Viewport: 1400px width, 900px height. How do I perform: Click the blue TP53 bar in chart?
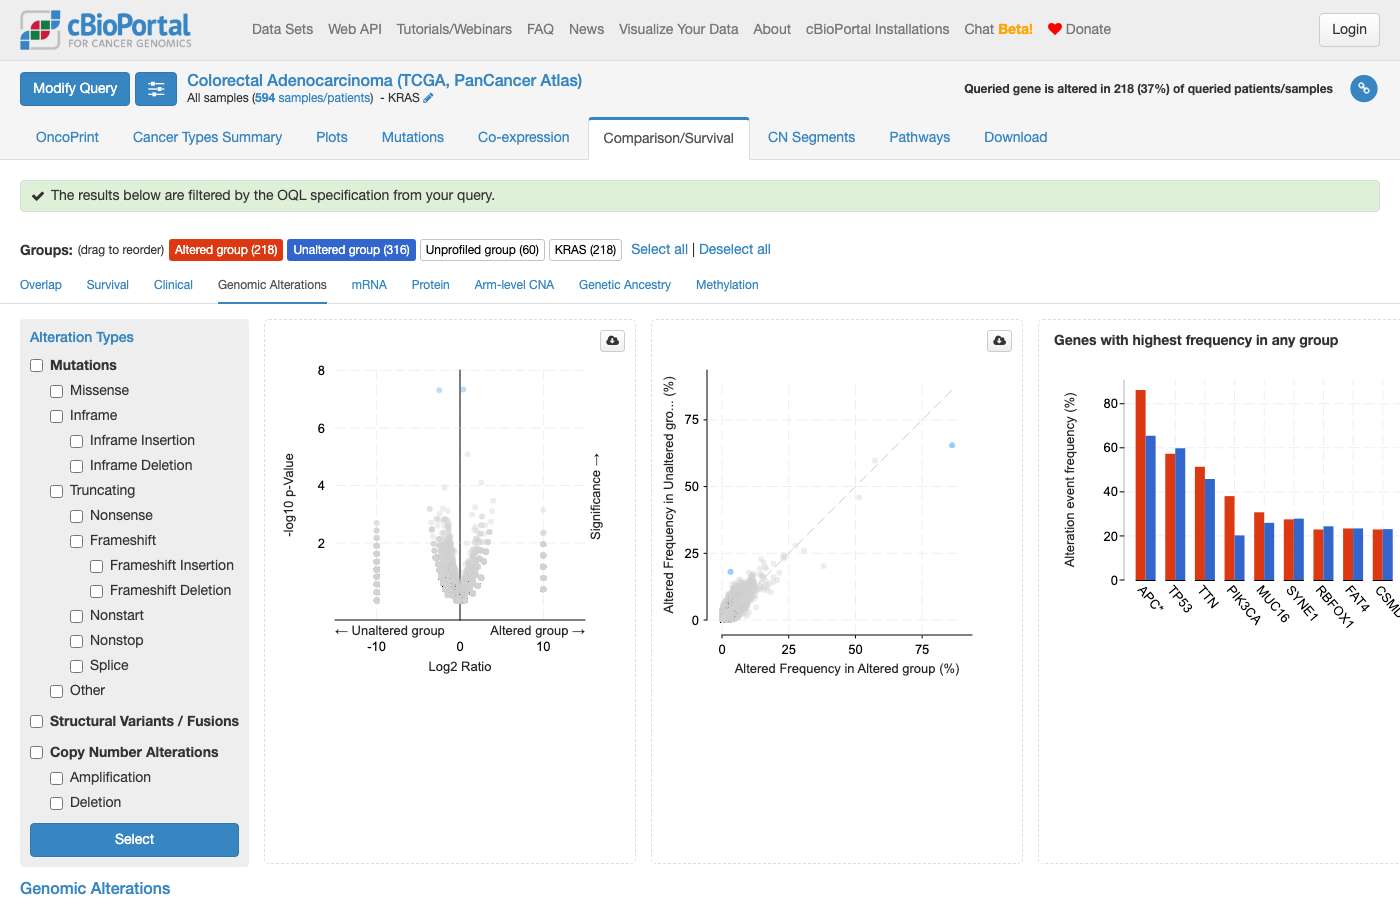click(1180, 514)
